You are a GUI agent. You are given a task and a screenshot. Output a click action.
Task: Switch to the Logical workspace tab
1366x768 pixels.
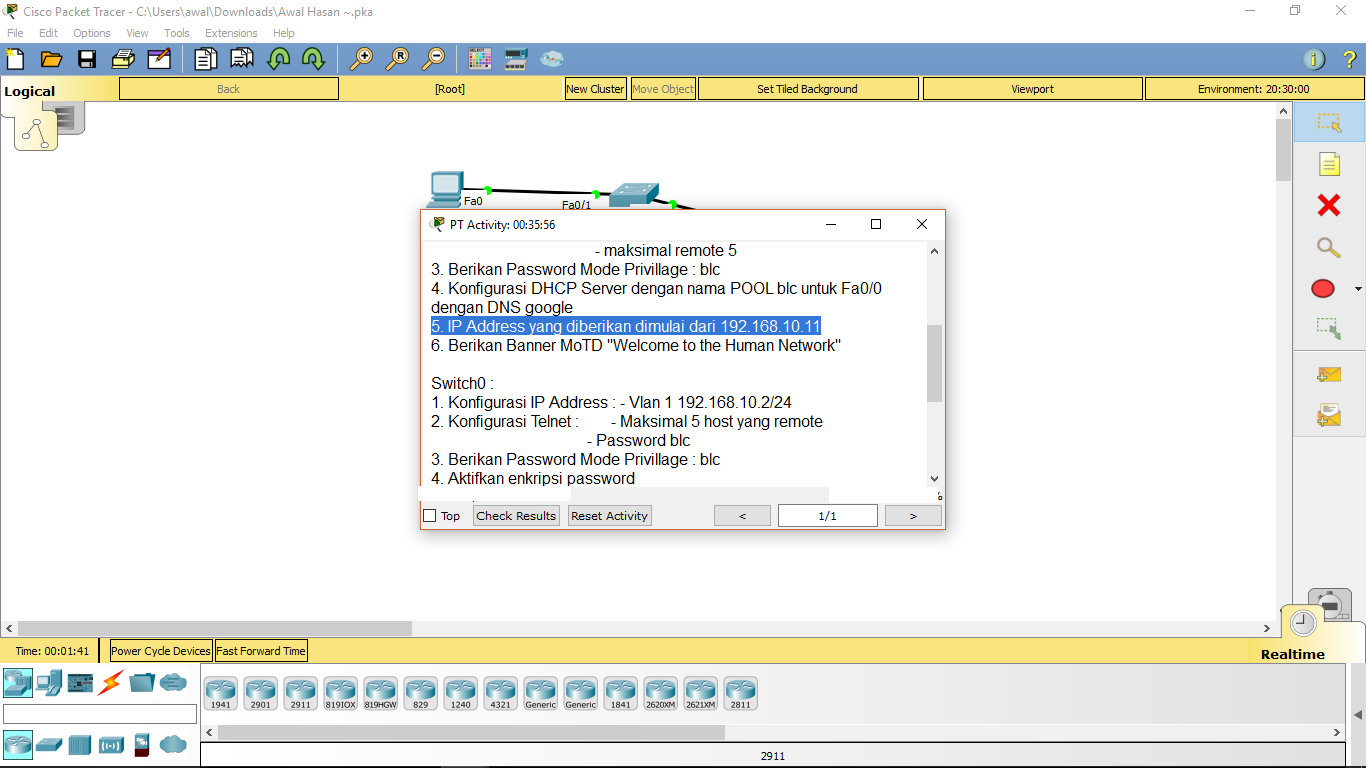tap(30, 91)
